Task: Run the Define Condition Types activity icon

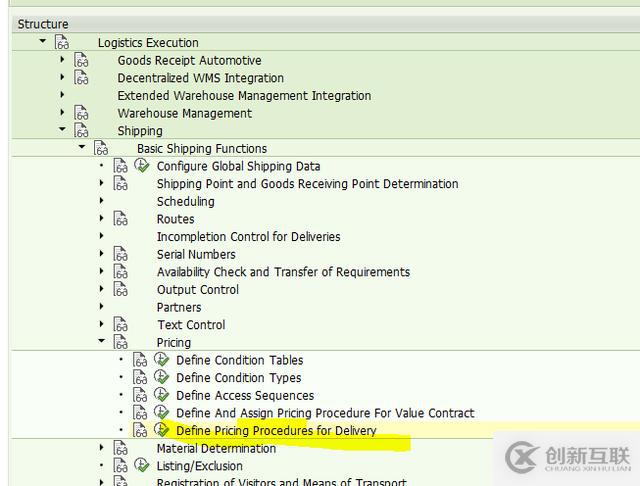Action: point(161,378)
